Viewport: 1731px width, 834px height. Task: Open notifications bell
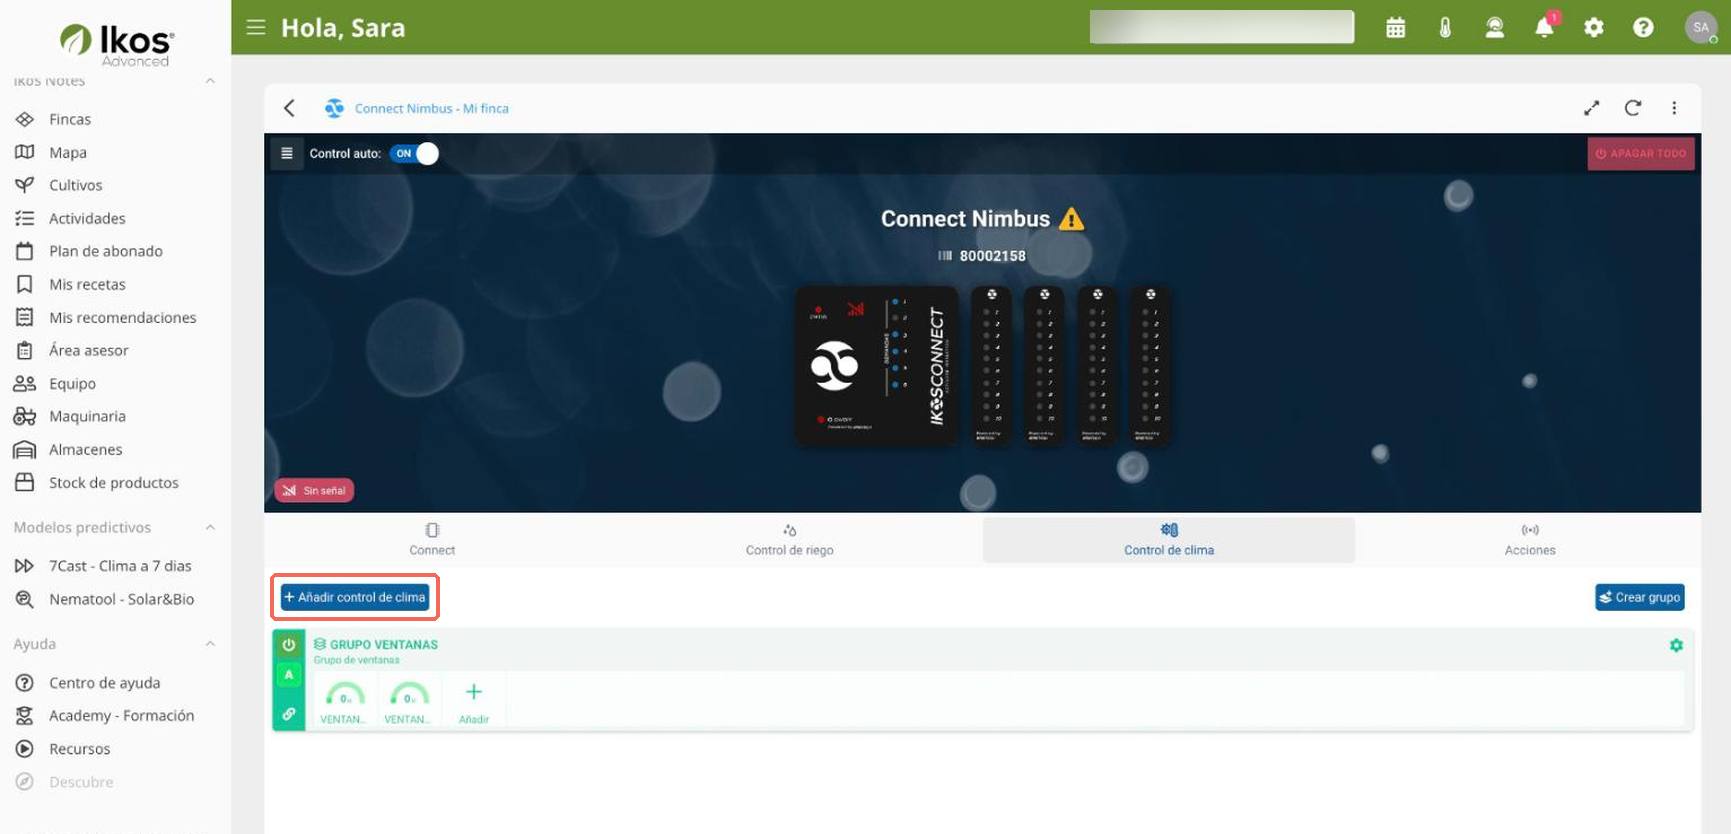1545,27
